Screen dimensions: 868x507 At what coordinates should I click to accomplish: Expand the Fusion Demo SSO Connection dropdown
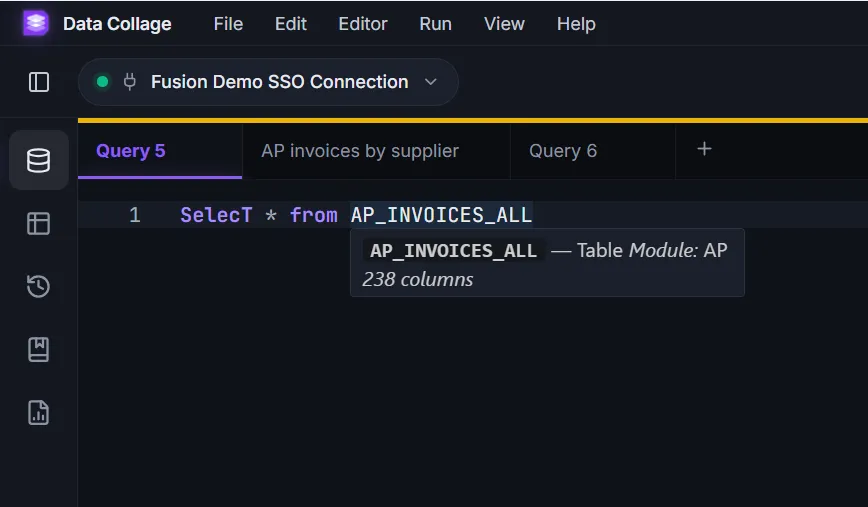(431, 82)
